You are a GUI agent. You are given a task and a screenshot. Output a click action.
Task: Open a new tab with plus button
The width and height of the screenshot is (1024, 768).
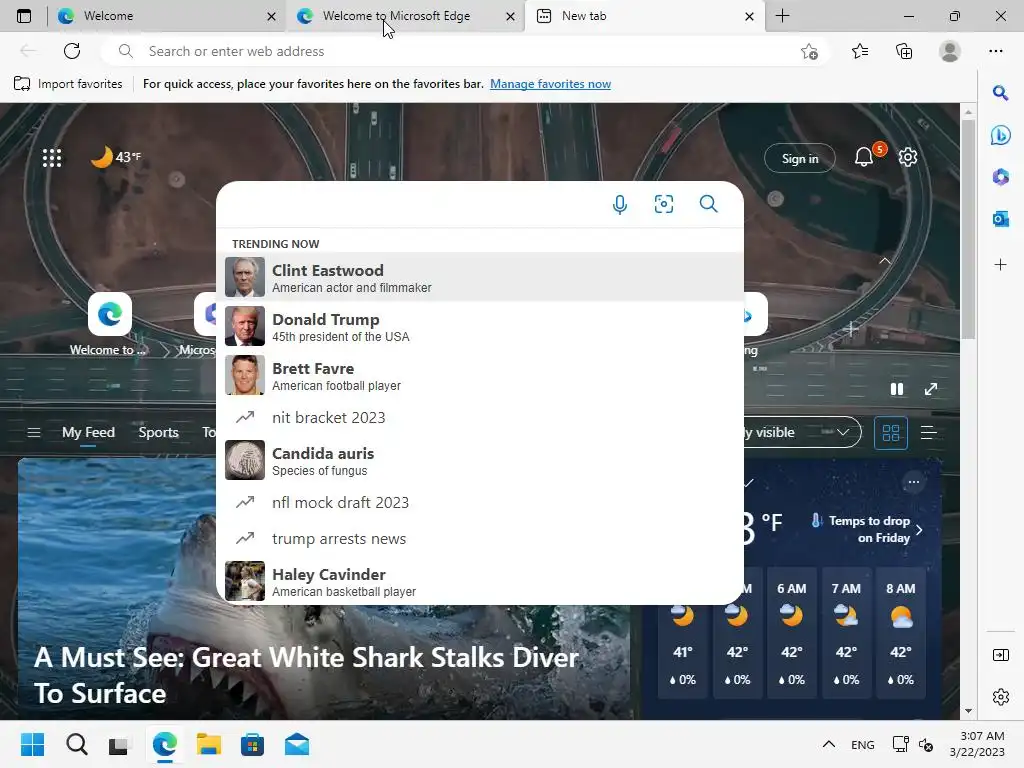point(782,16)
